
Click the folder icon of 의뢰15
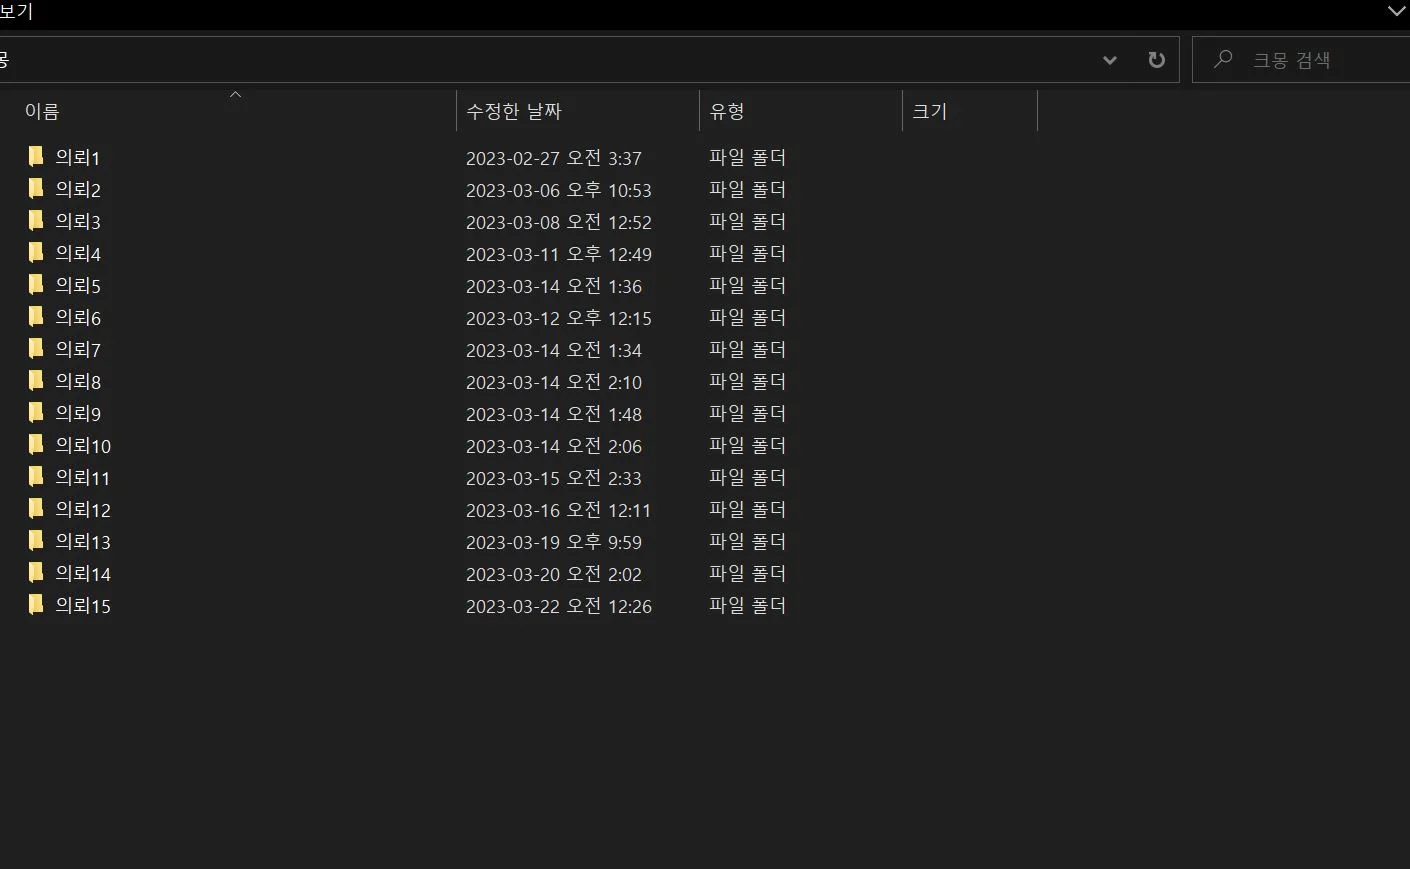click(x=36, y=604)
